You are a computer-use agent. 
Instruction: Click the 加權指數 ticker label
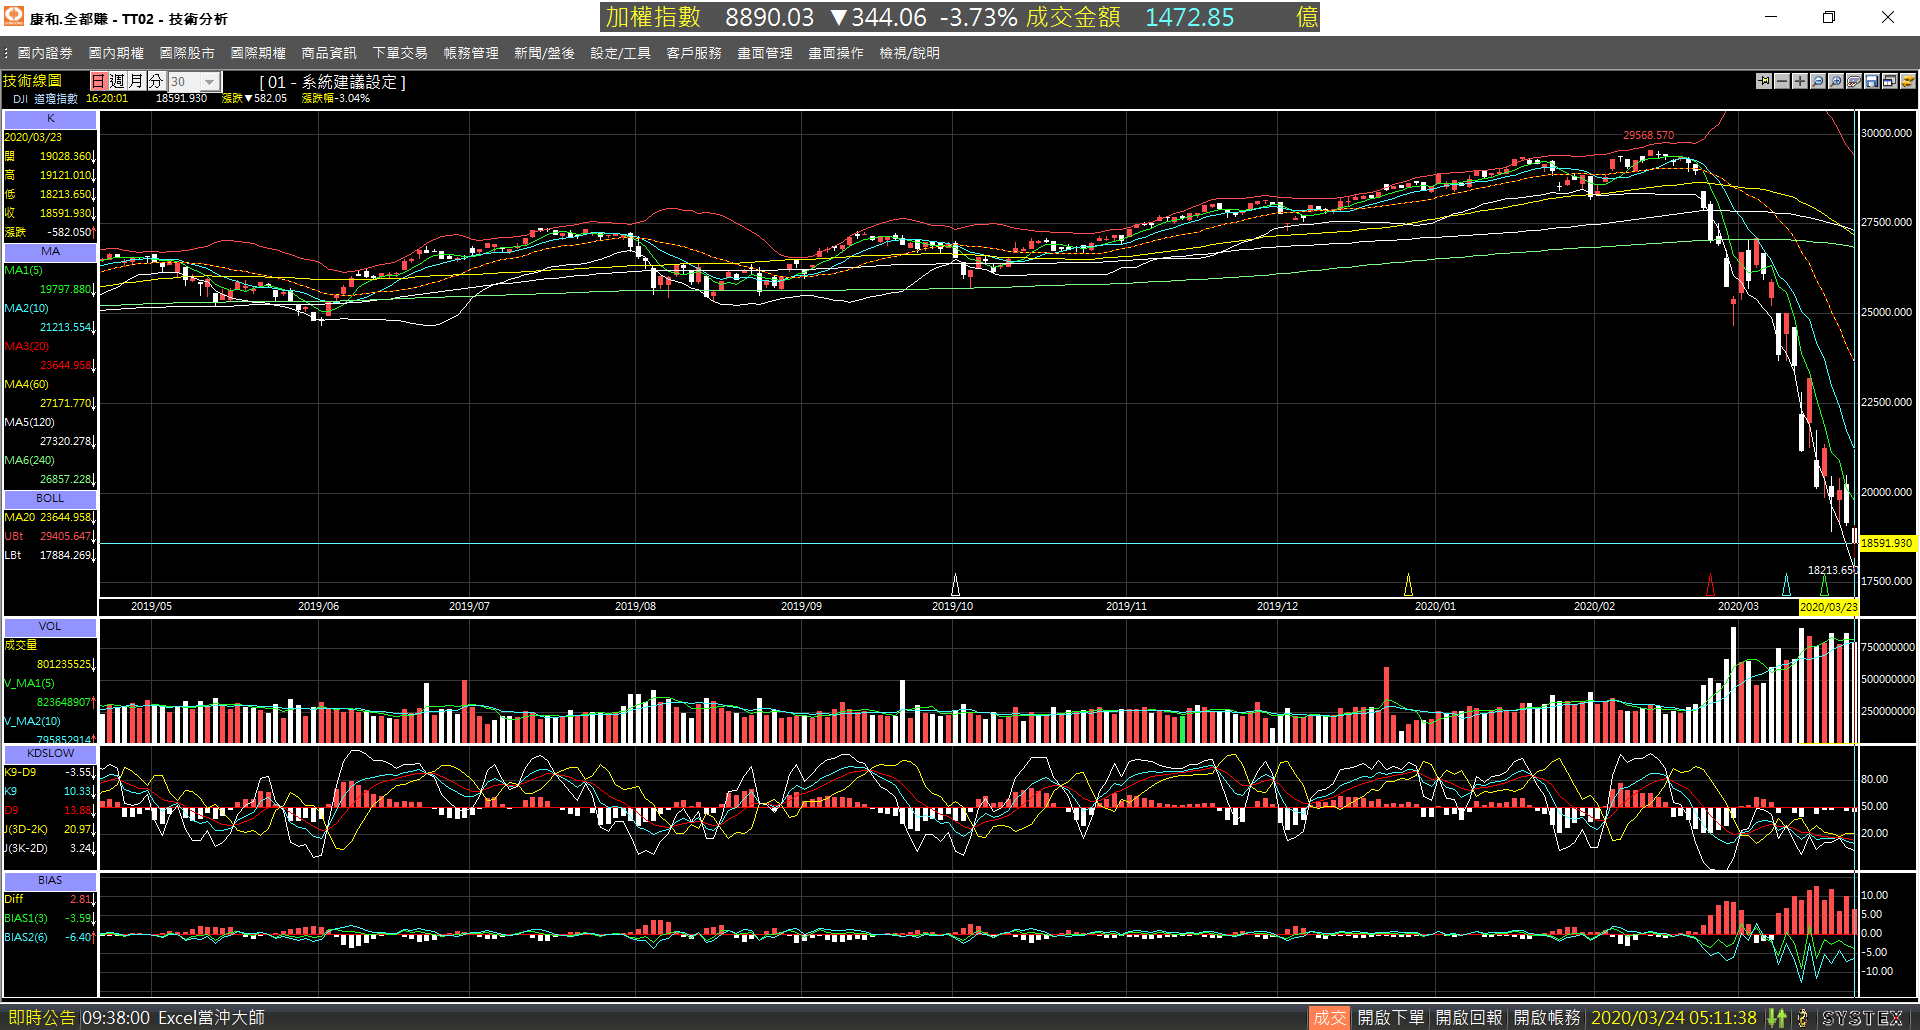[653, 17]
